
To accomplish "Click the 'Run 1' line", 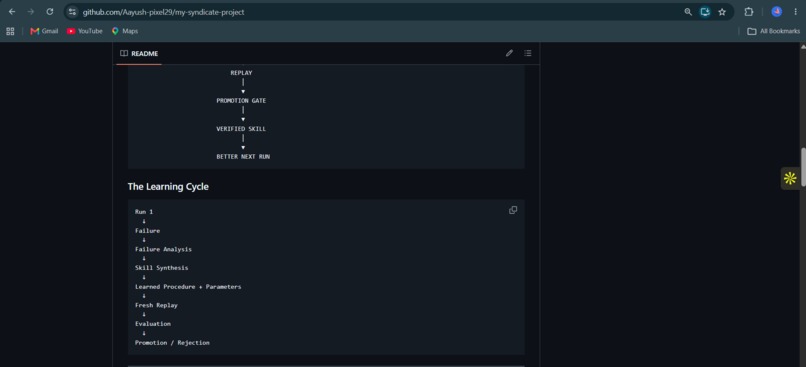I will [x=144, y=212].
